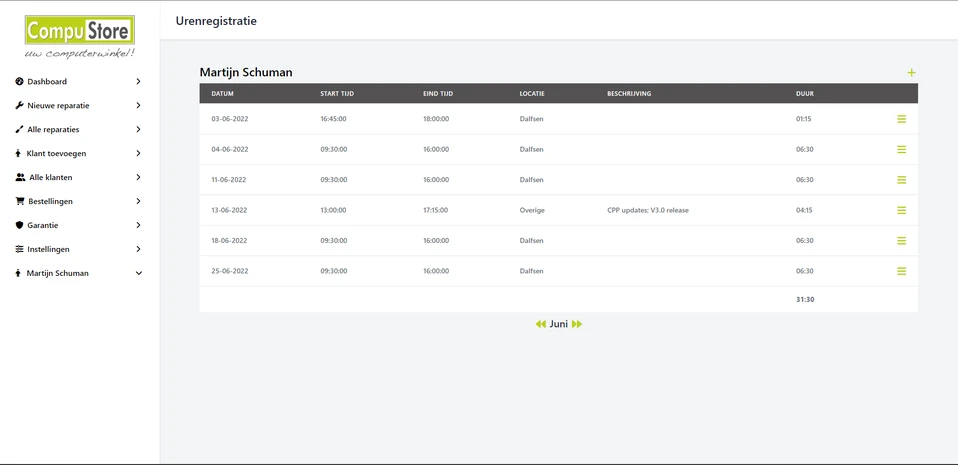The image size is (958, 465).
Task: Click the brush icon beside Alle reparaties
Action: (19, 130)
